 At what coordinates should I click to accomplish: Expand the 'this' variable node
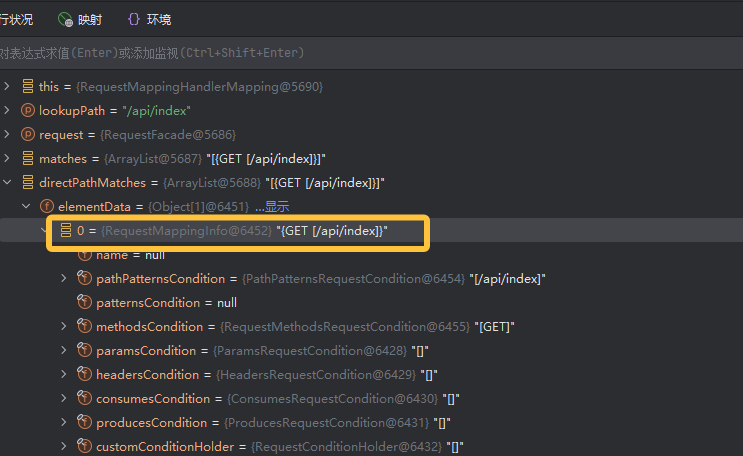click(7, 87)
